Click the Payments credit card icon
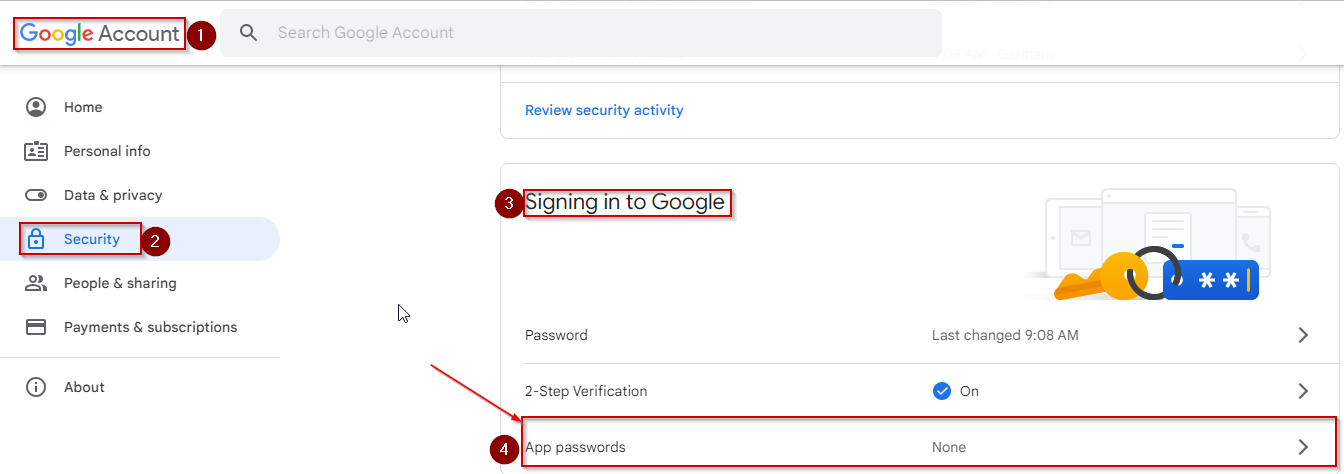 tap(36, 327)
